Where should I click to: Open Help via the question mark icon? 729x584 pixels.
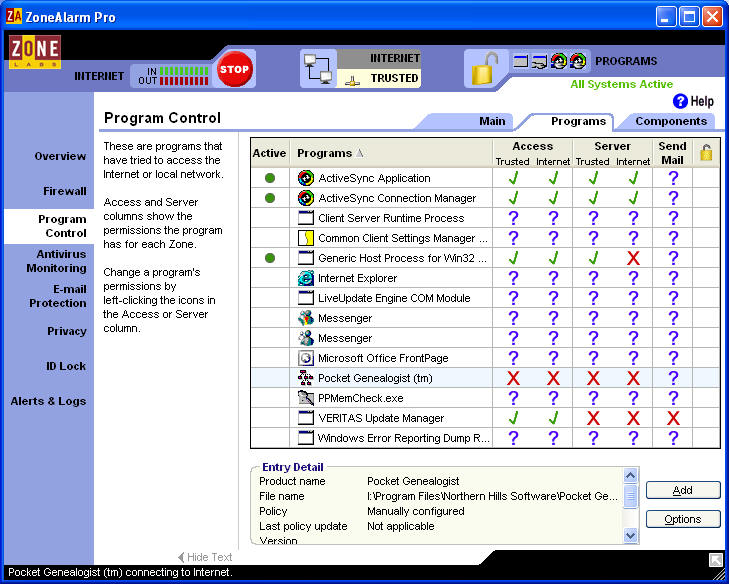click(x=681, y=101)
